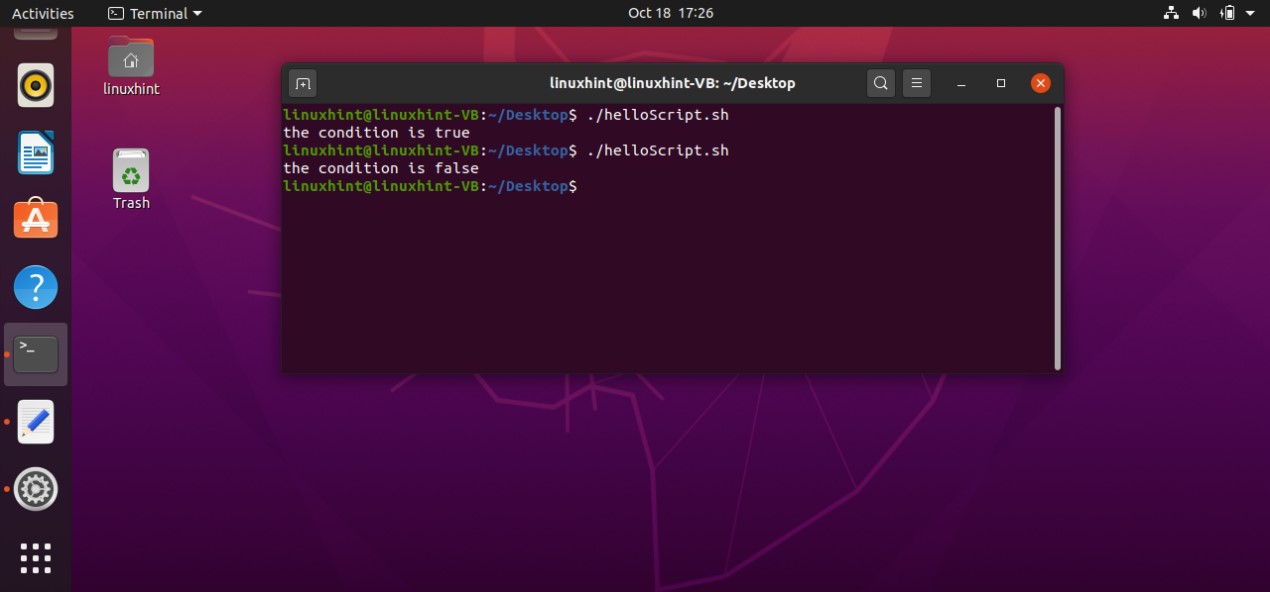Open a new terminal tab
This screenshot has height=592, width=1270.
(303, 83)
